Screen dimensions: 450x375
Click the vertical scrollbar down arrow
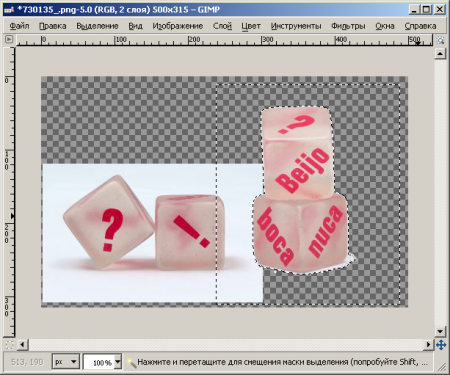click(440, 331)
